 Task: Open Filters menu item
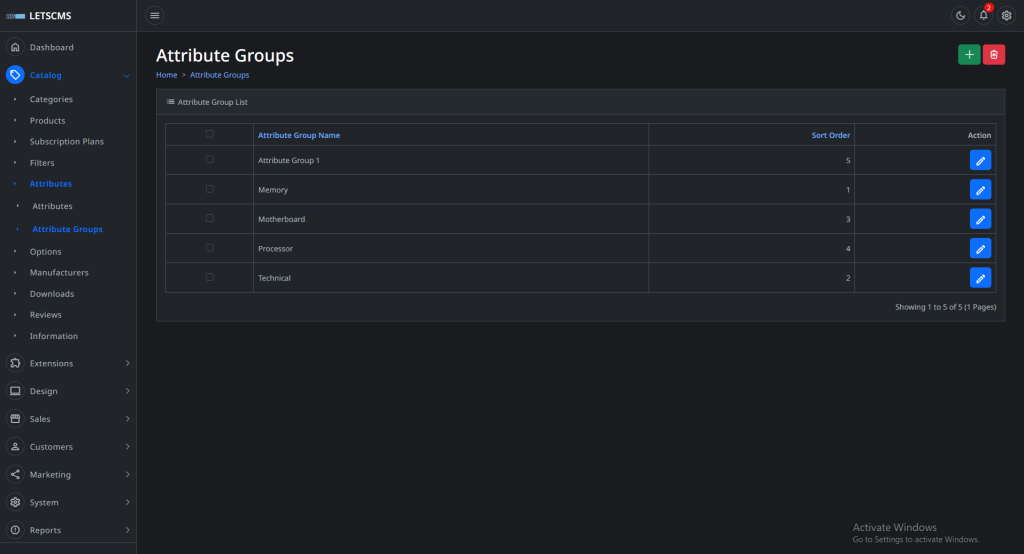[42, 163]
